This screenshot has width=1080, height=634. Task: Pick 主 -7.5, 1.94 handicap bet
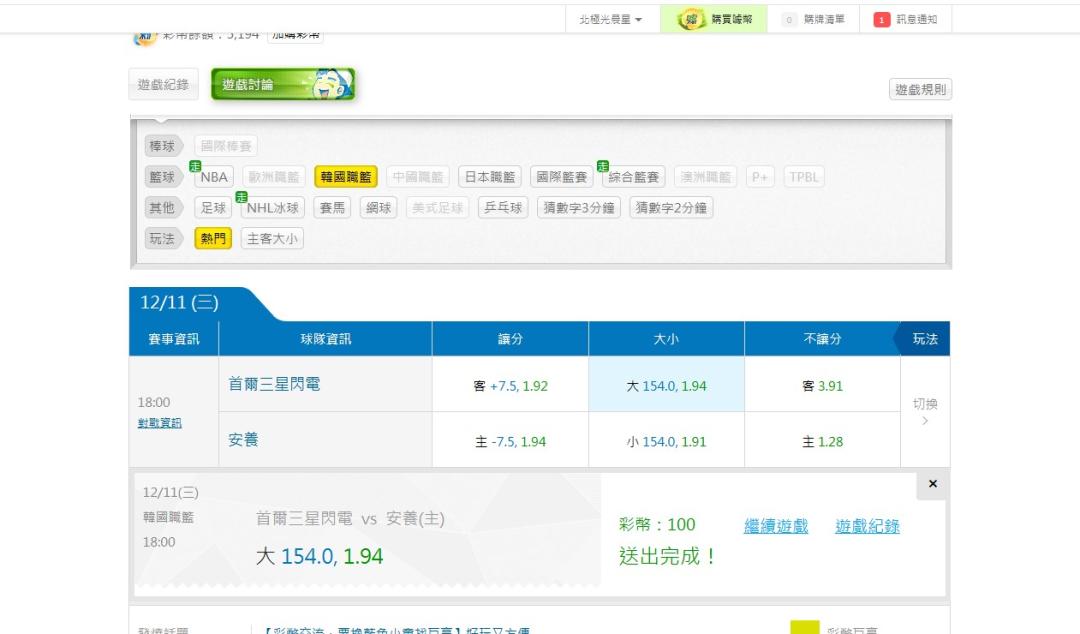tap(510, 442)
